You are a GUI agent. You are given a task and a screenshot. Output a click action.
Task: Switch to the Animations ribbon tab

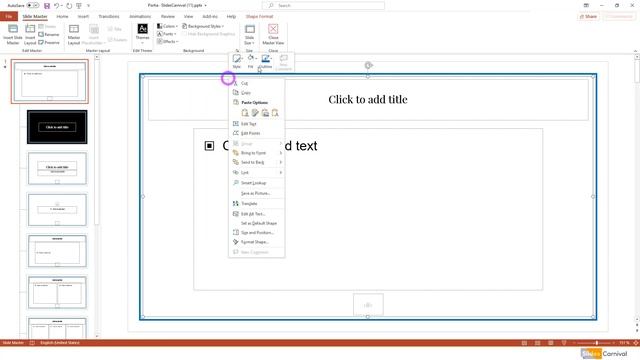pos(140,16)
